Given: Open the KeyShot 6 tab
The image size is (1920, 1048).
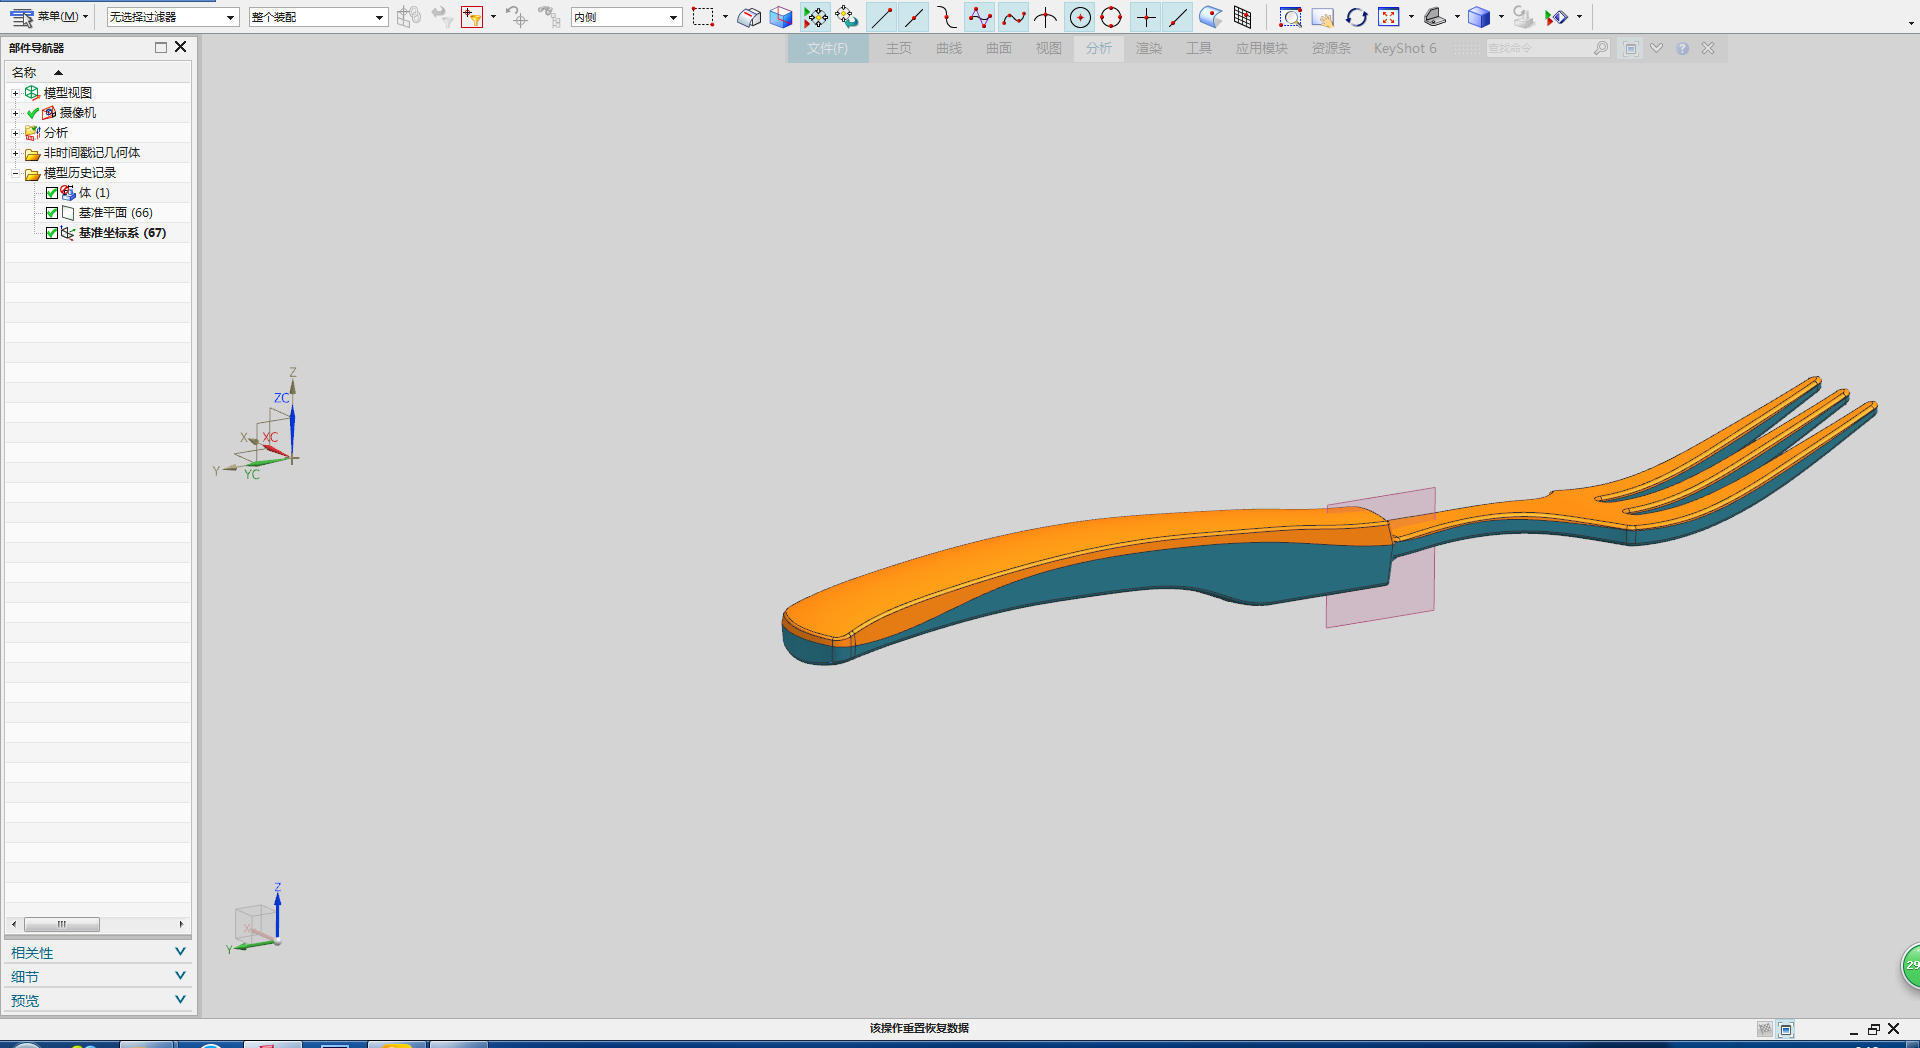Looking at the screenshot, I should 1405,48.
